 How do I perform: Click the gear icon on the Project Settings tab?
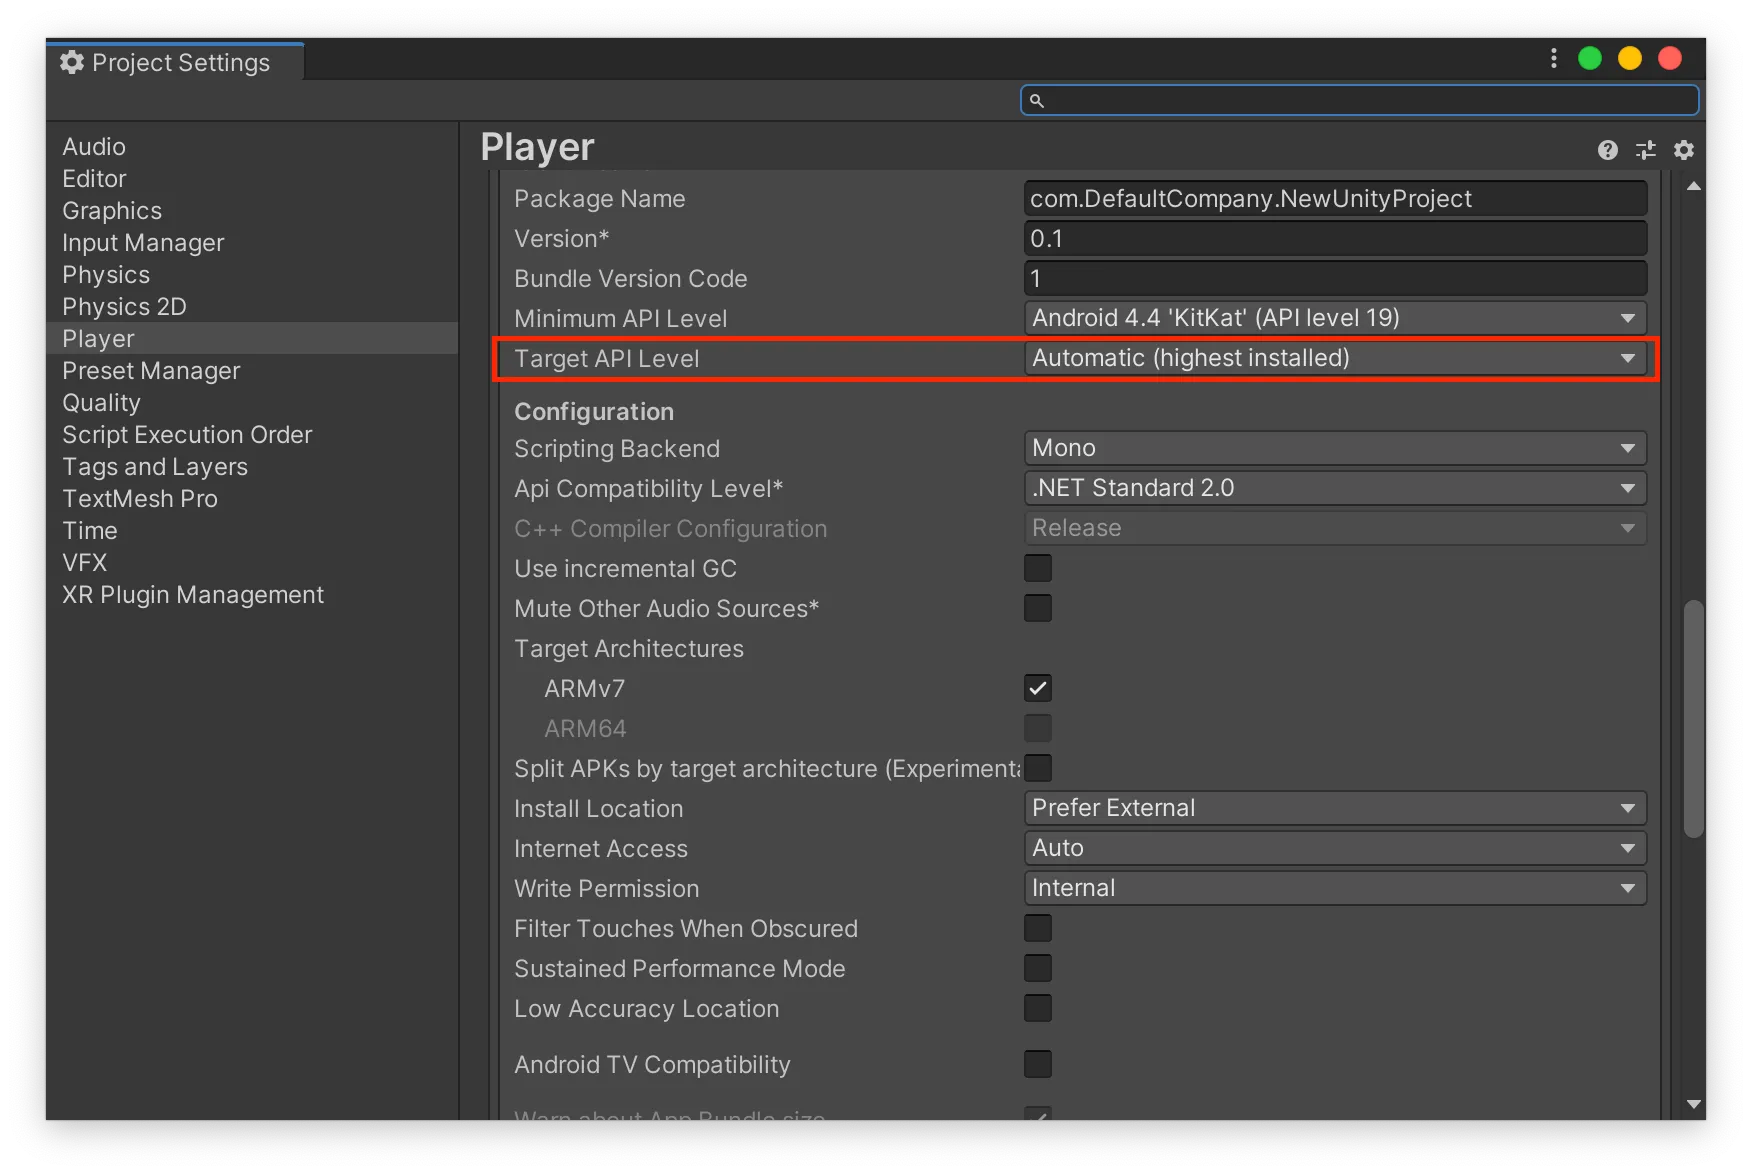tap(70, 62)
